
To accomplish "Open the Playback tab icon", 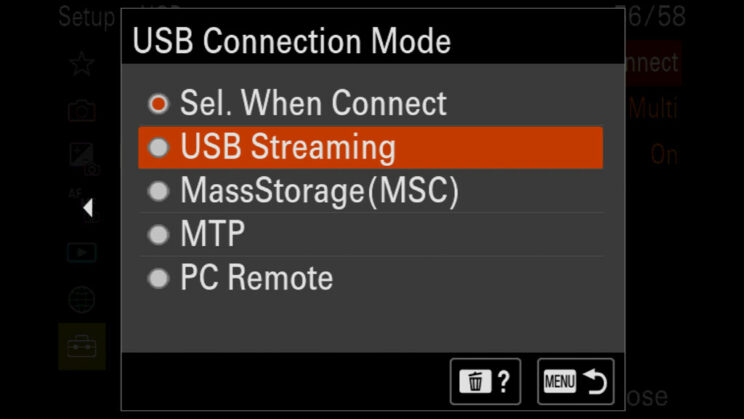I will coord(82,252).
